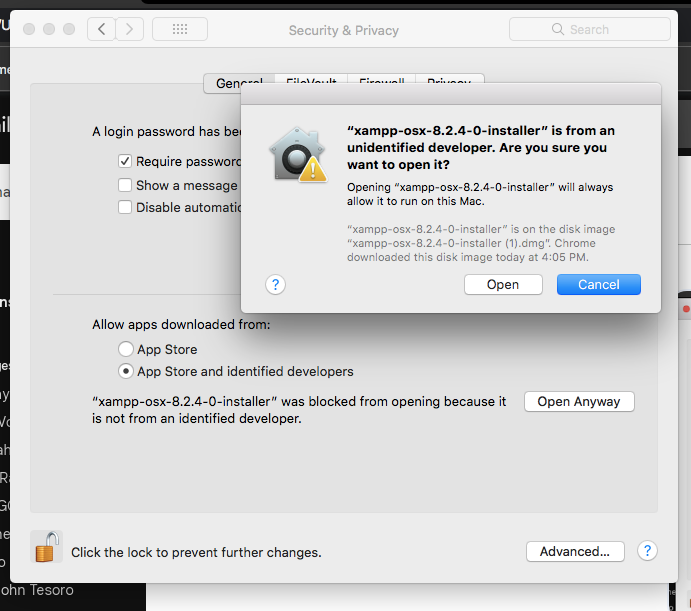The width and height of the screenshot is (691, 611).
Task: Switch to the Firewall tab
Action: (x=381, y=81)
